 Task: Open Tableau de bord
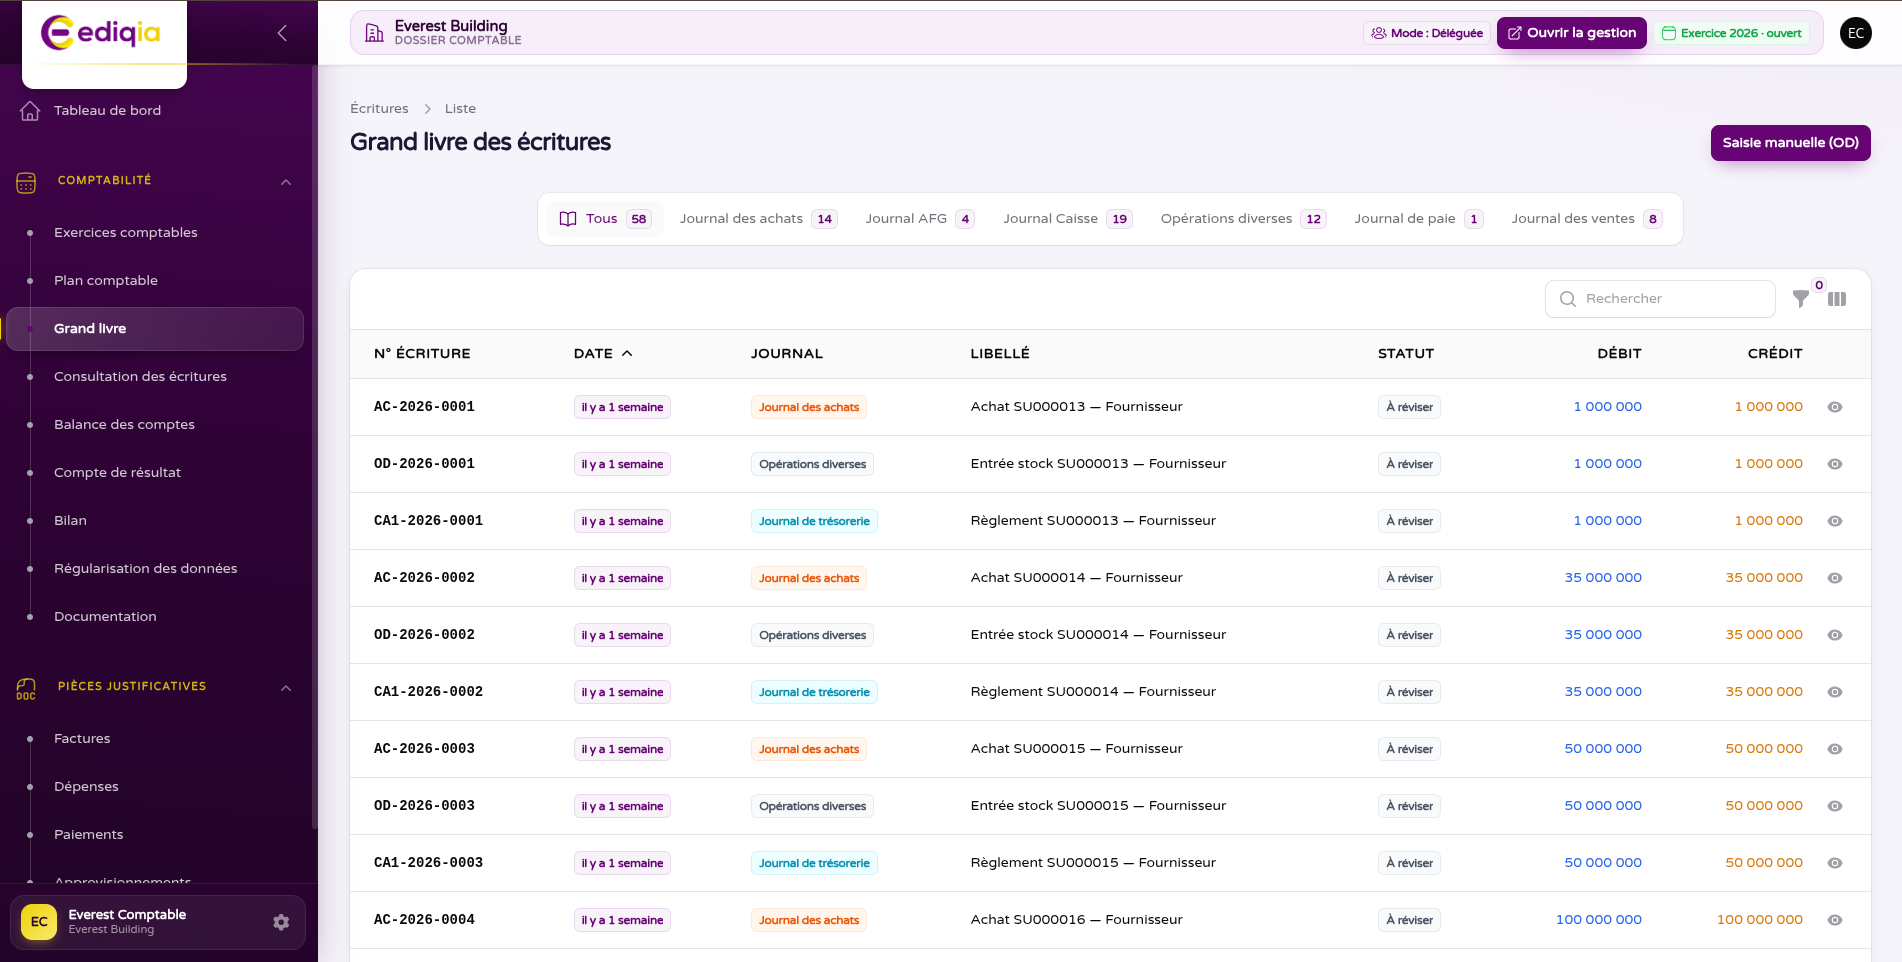(x=107, y=110)
